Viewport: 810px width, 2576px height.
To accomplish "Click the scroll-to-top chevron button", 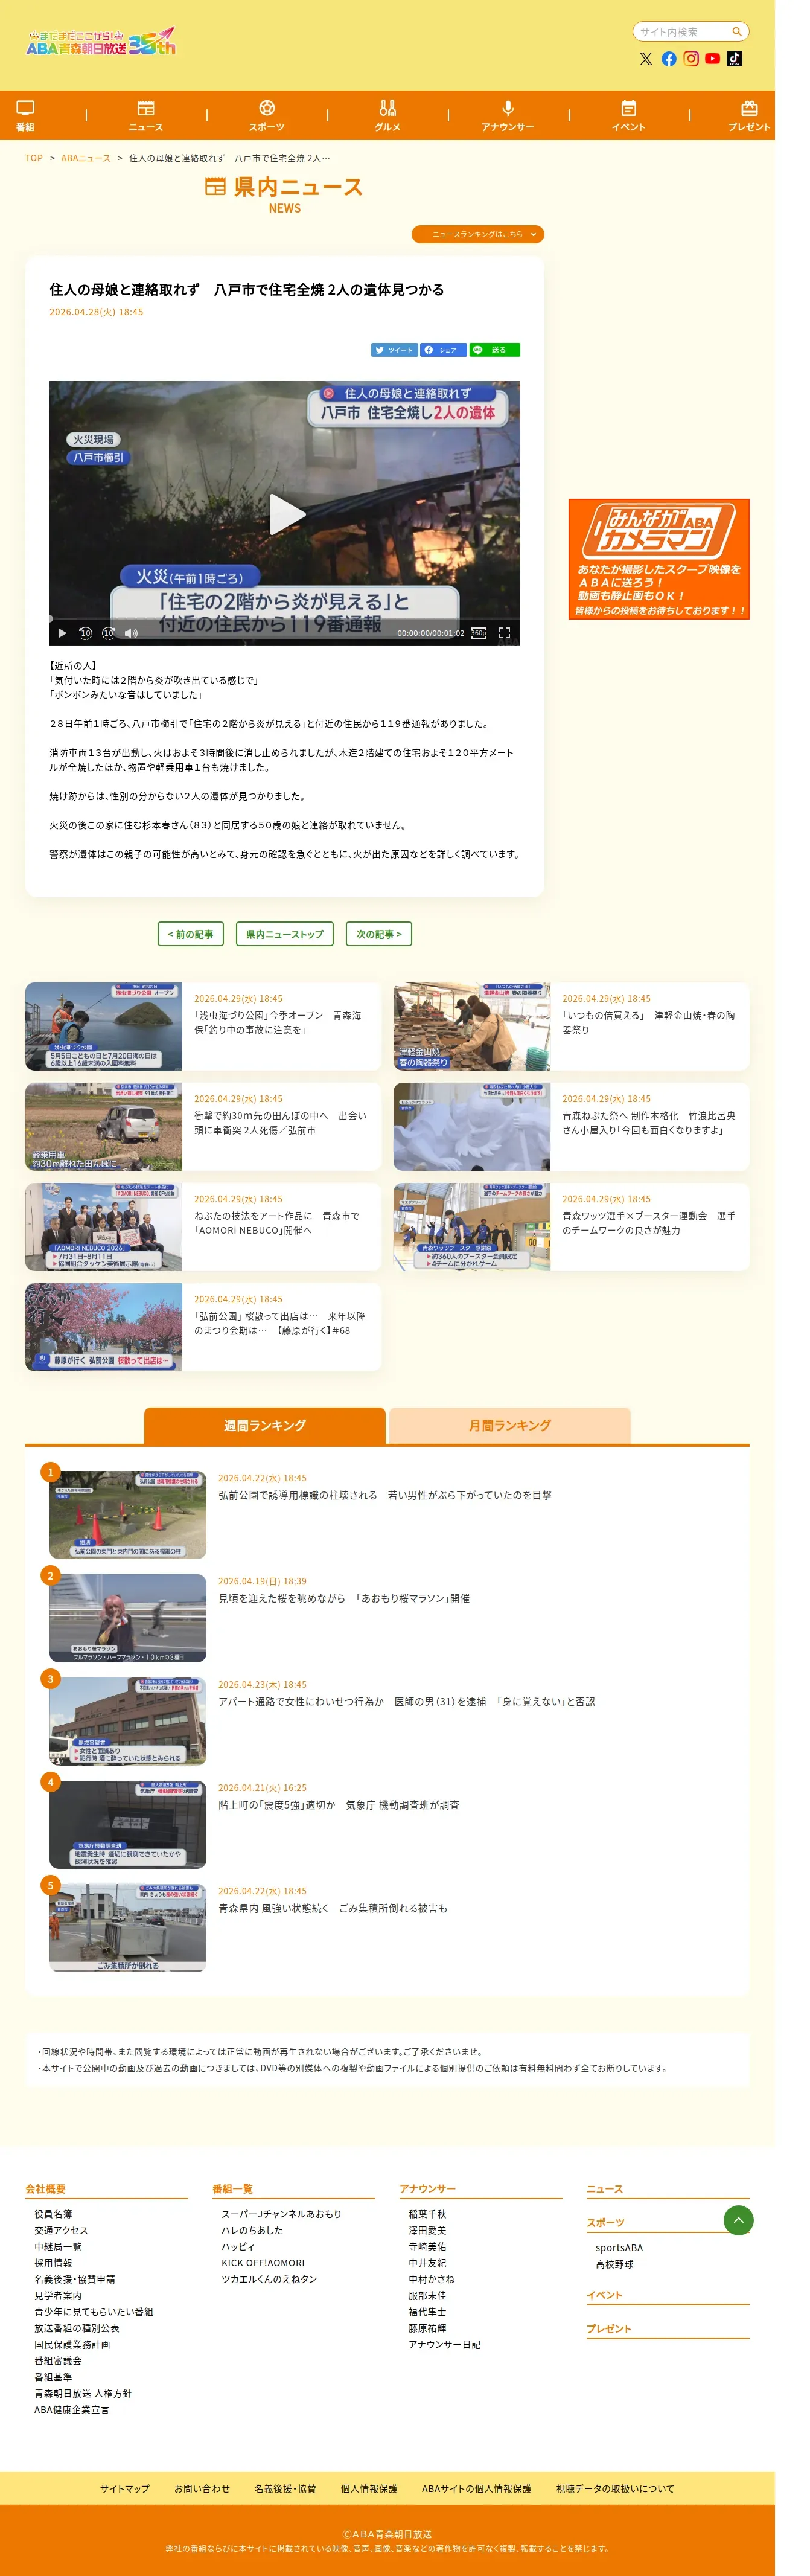I will (x=738, y=2220).
